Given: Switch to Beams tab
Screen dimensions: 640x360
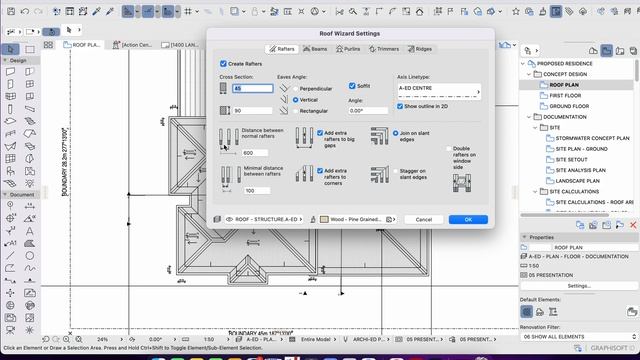Looking at the screenshot, I should tap(315, 49).
